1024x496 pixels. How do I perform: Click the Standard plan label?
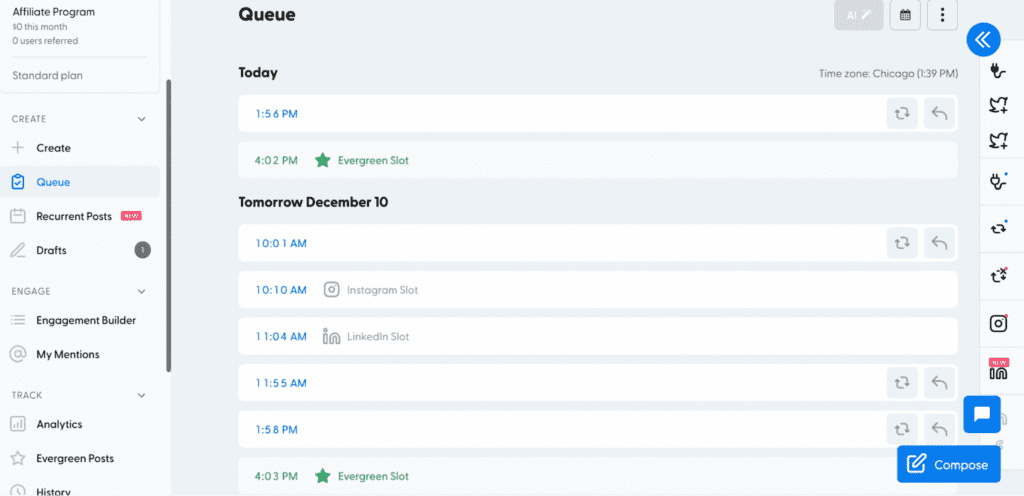(48, 76)
